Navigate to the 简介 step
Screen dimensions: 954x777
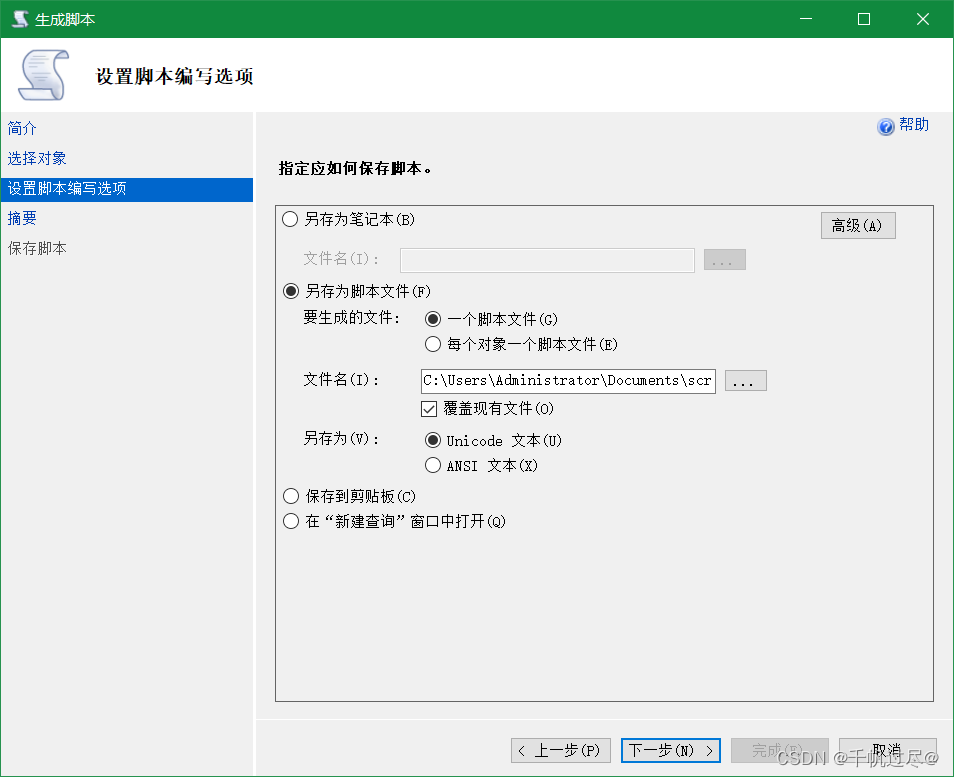click(21, 128)
